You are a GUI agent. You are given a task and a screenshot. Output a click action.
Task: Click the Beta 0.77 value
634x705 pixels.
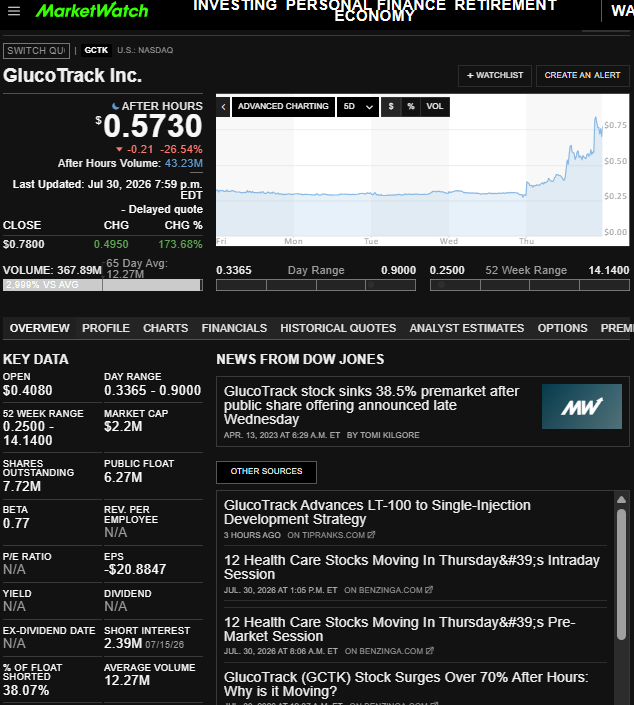tap(16, 523)
